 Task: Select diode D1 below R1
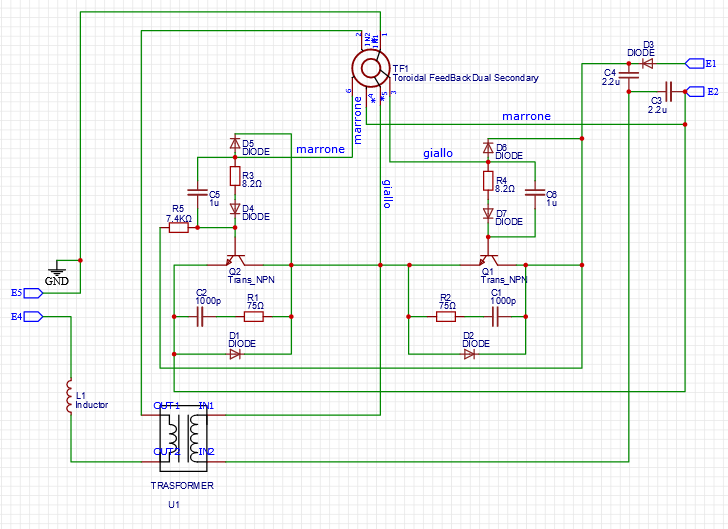(x=235, y=354)
